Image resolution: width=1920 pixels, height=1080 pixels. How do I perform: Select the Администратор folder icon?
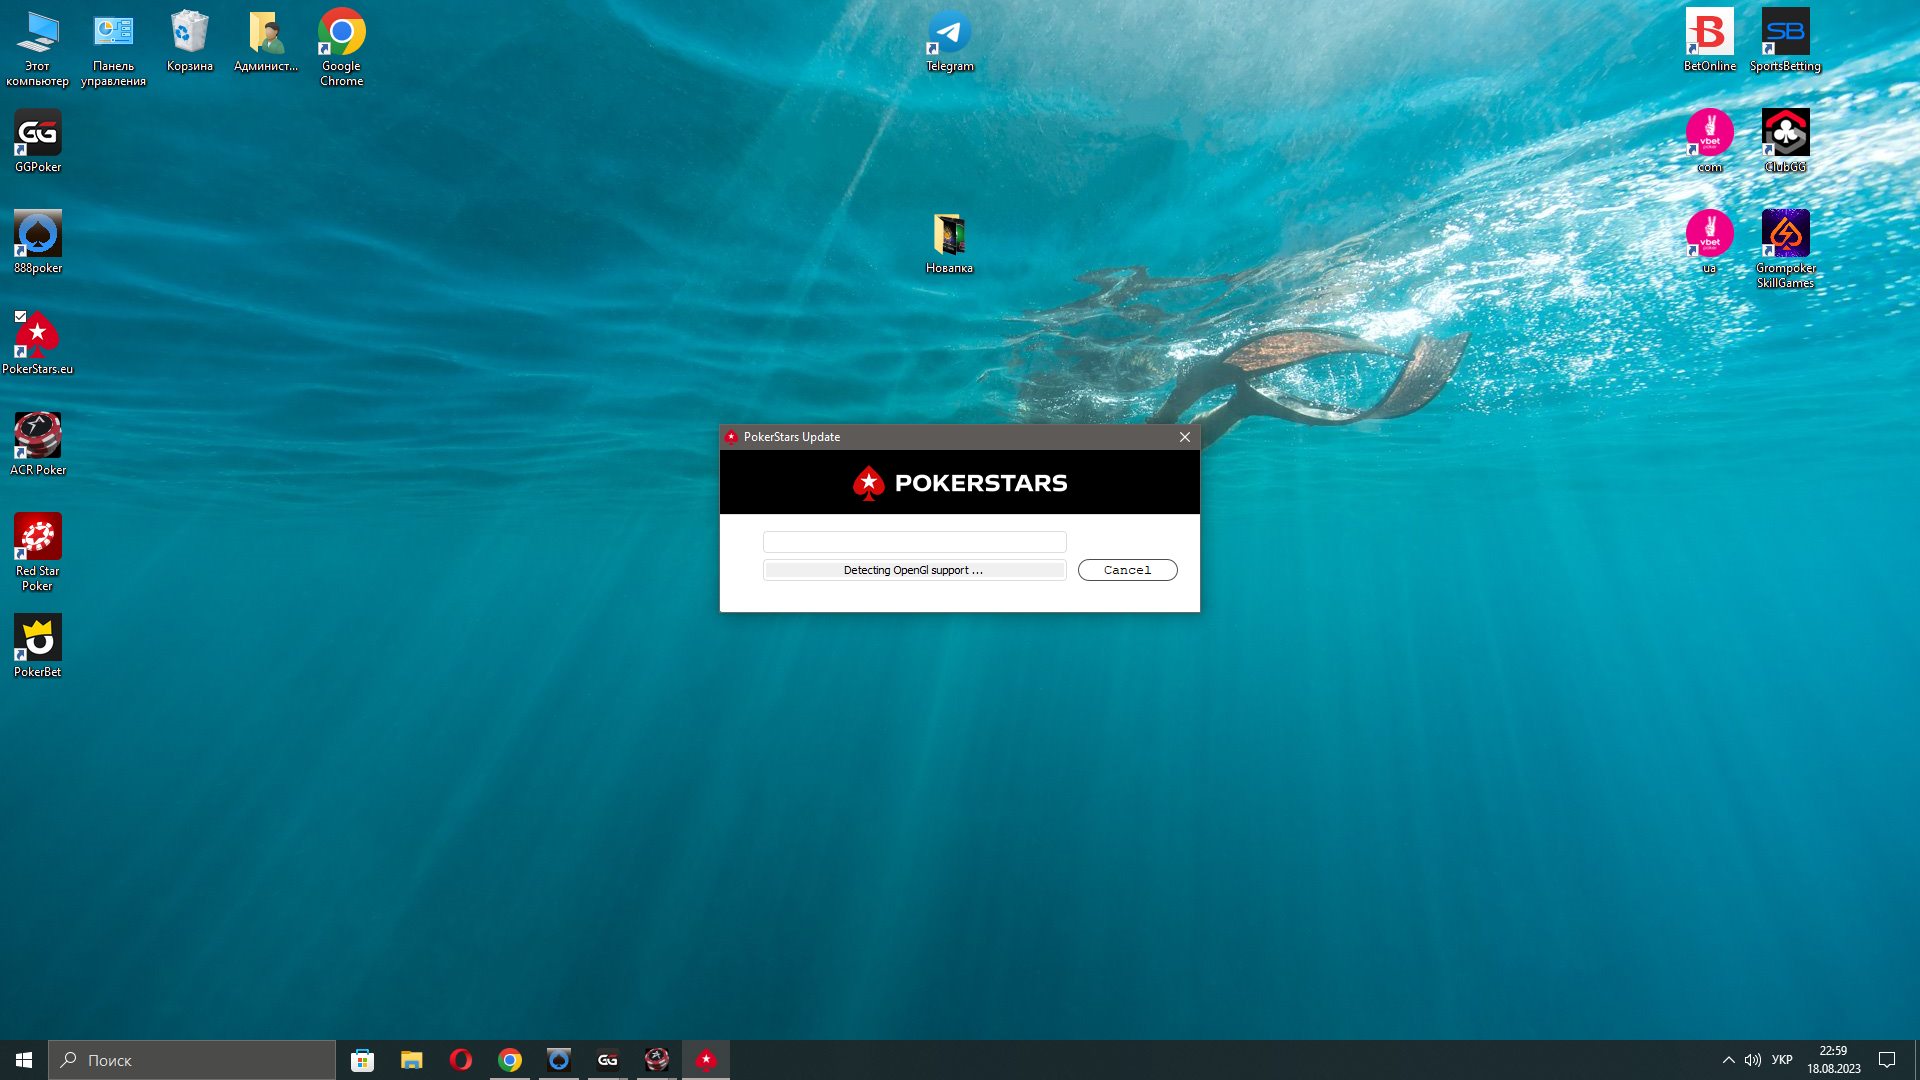(x=266, y=40)
